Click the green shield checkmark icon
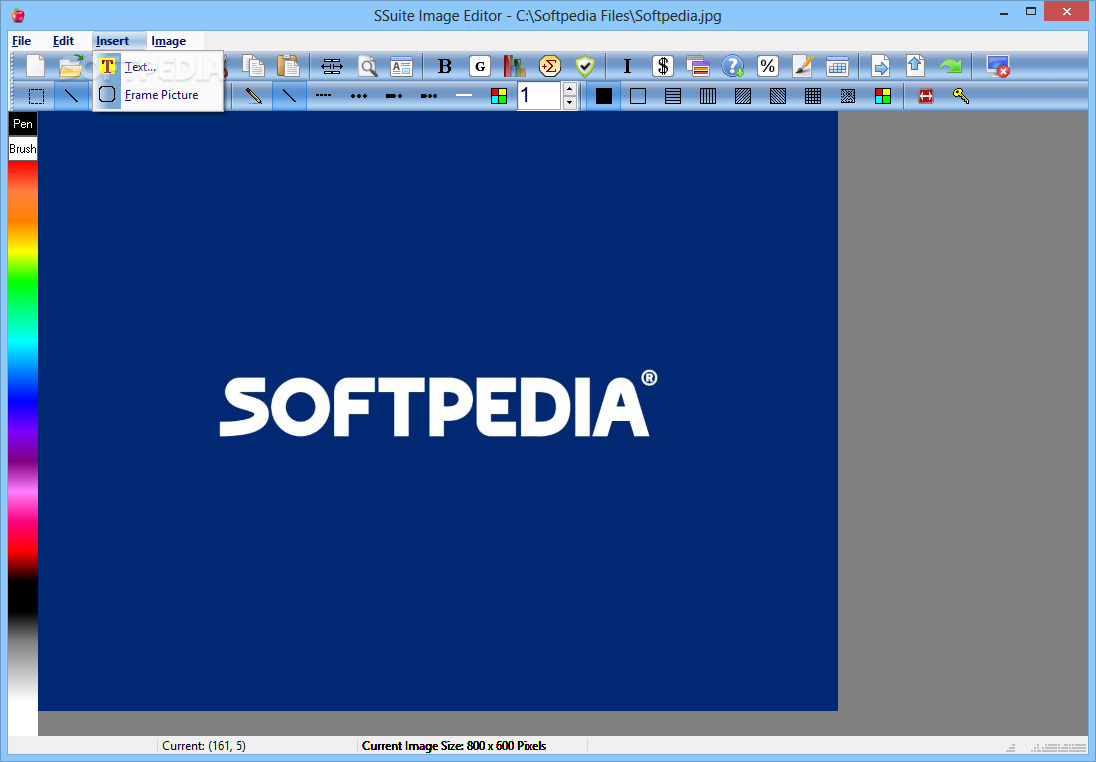 [x=585, y=66]
